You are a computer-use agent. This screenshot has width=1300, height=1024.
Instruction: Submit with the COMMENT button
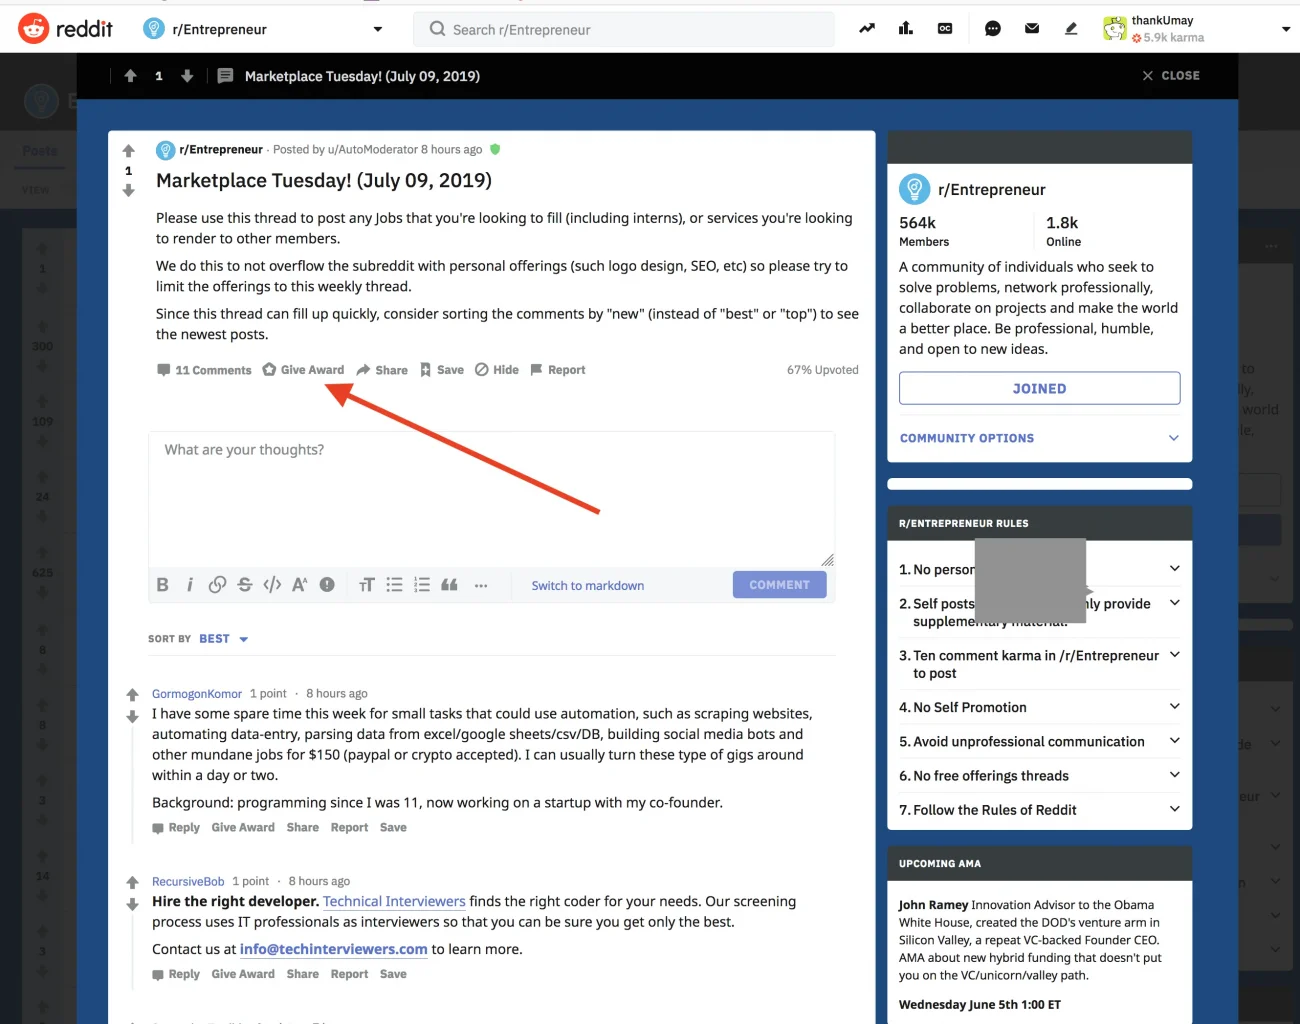[x=779, y=585]
